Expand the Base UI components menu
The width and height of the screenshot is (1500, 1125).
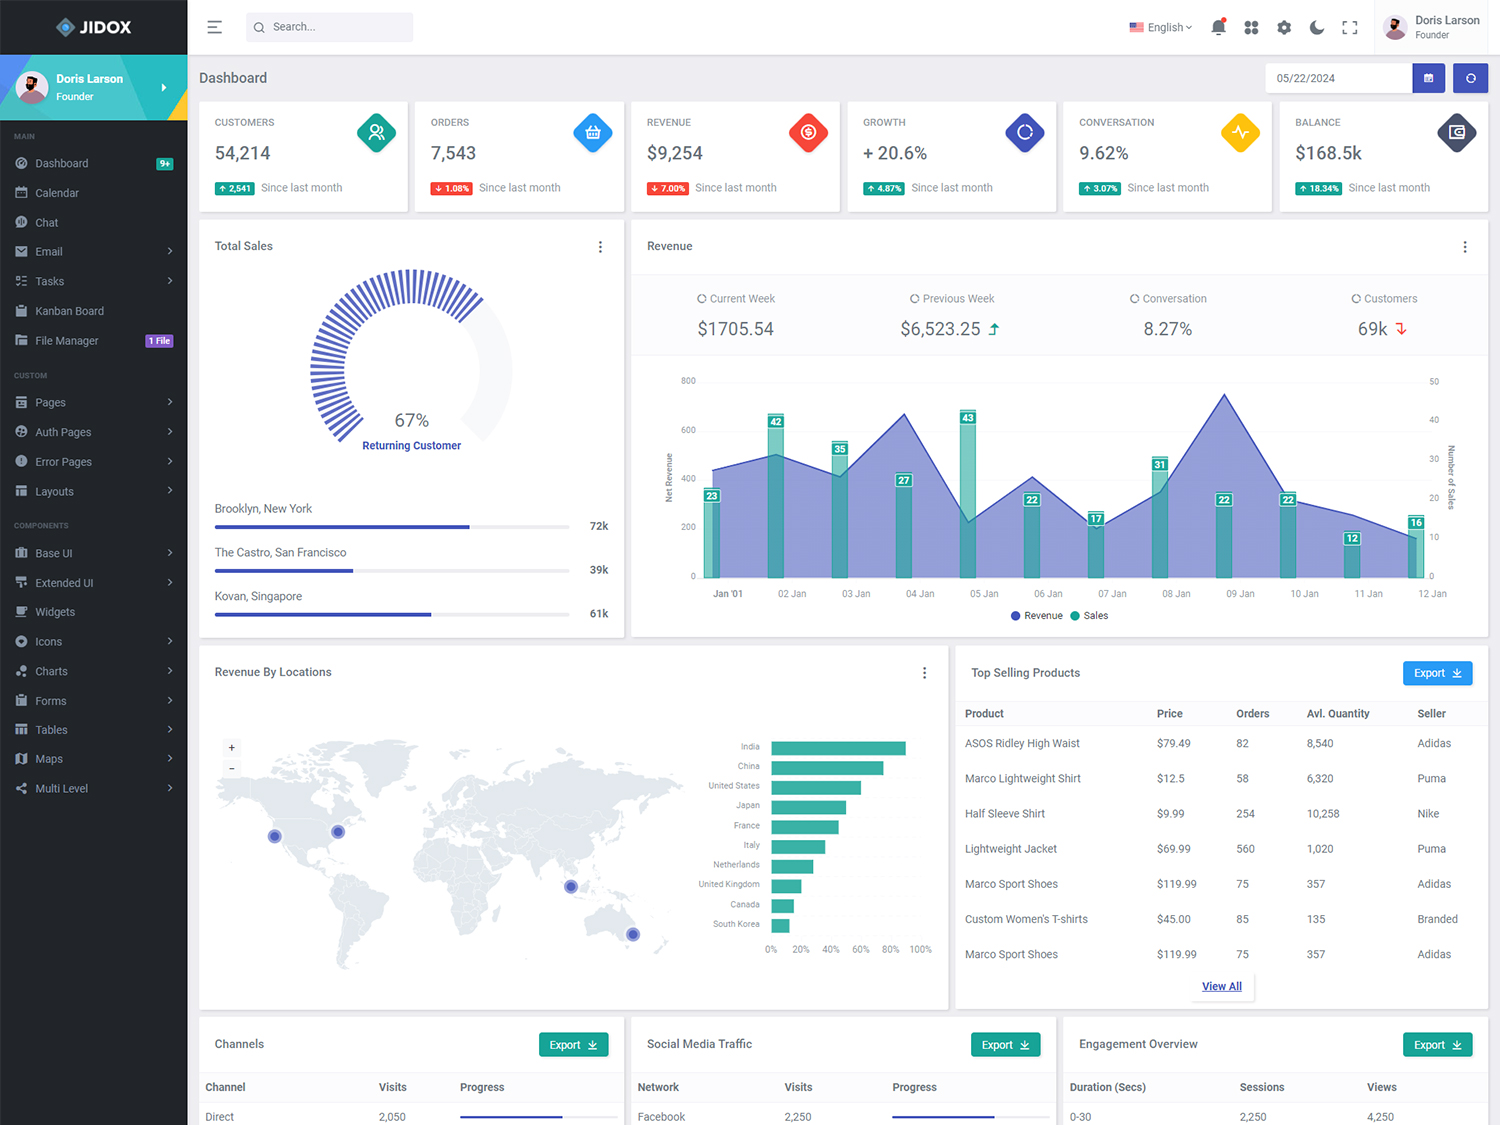click(x=55, y=553)
